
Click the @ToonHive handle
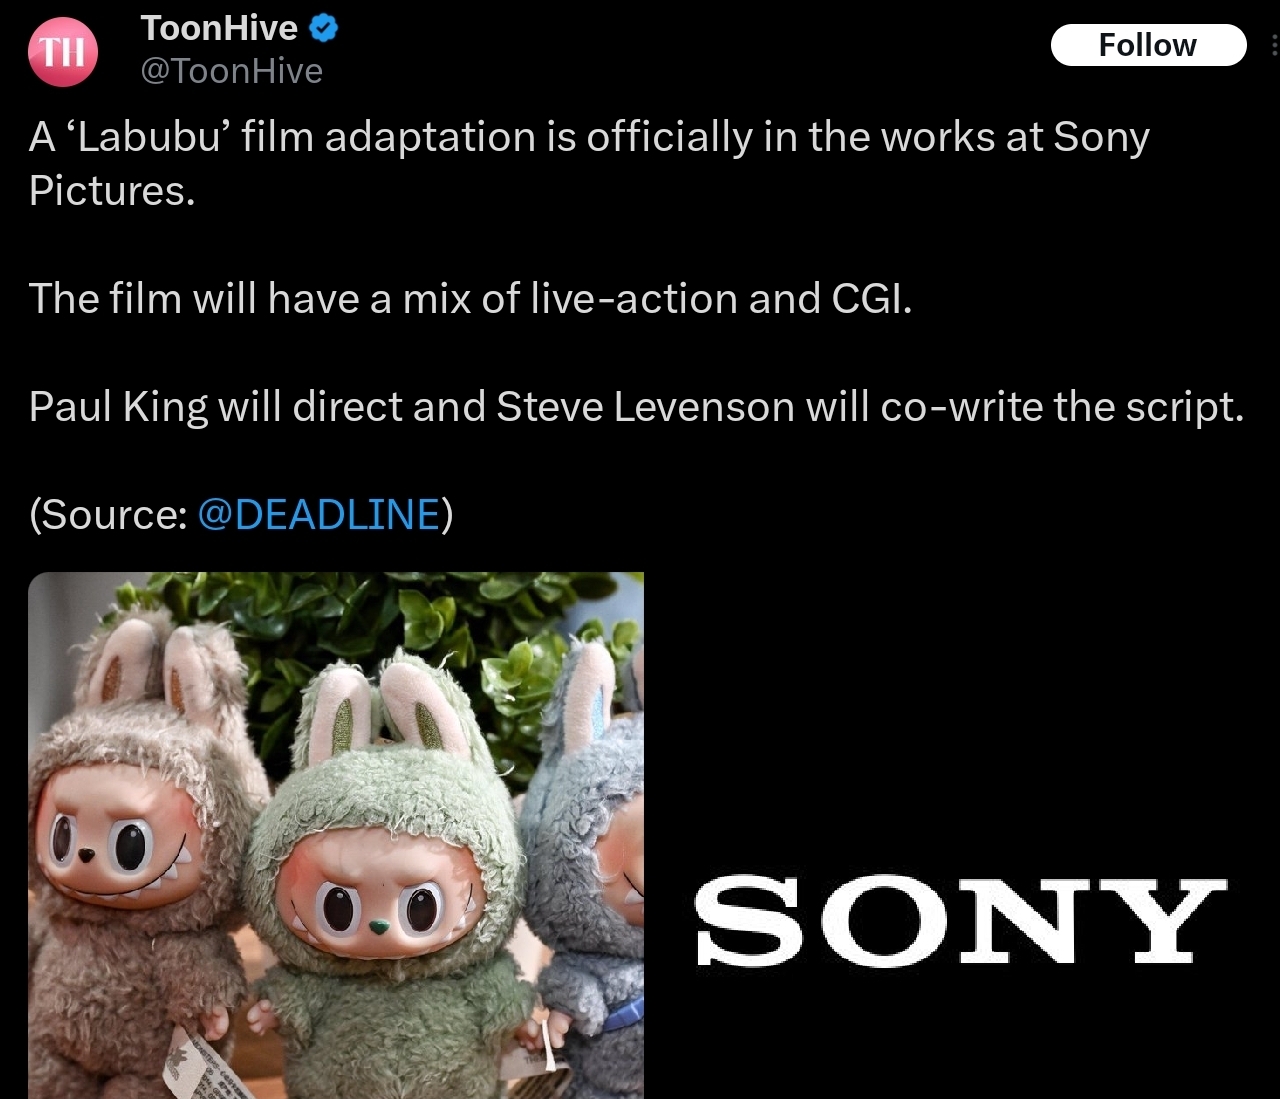(x=232, y=71)
